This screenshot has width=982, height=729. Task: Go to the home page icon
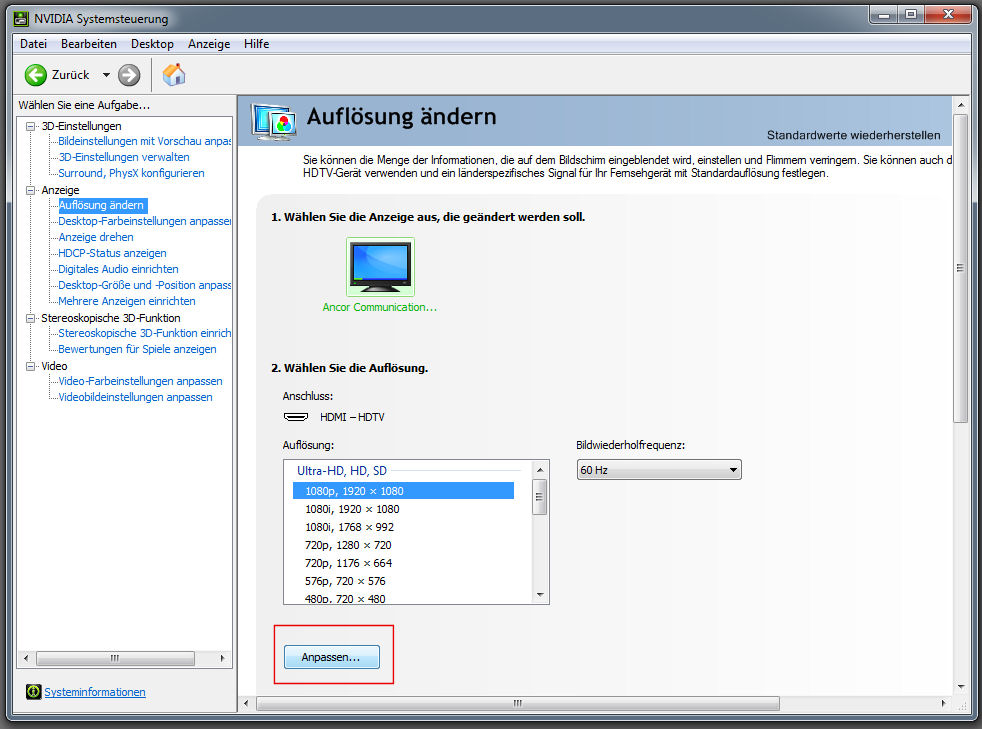pos(174,75)
